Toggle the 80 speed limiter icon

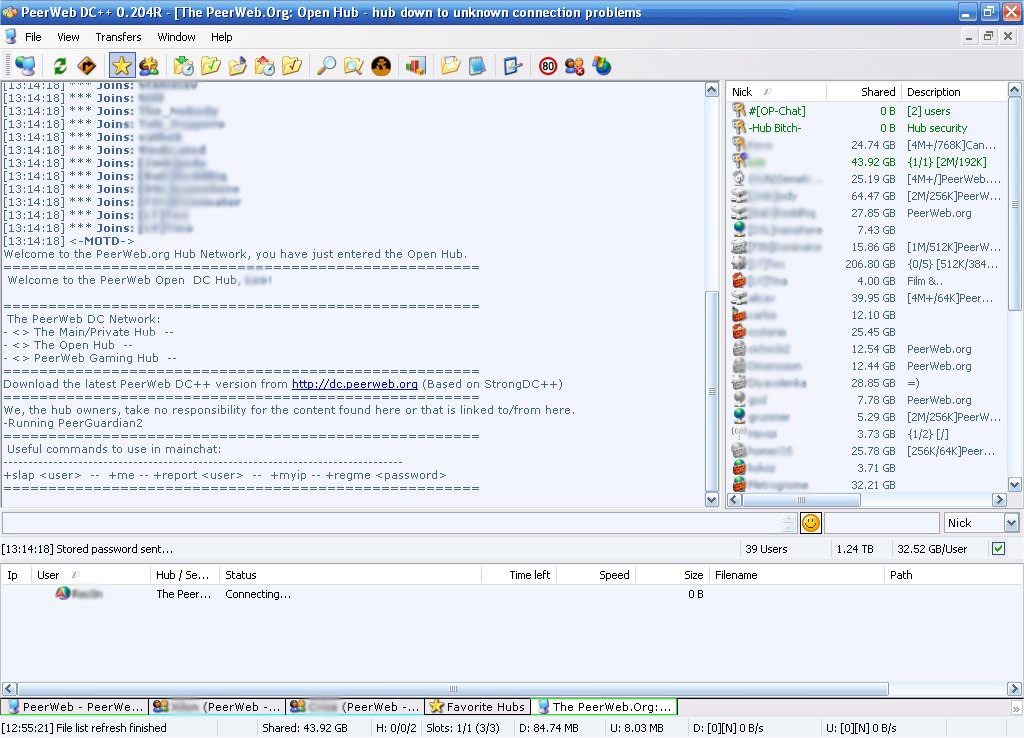(x=548, y=66)
